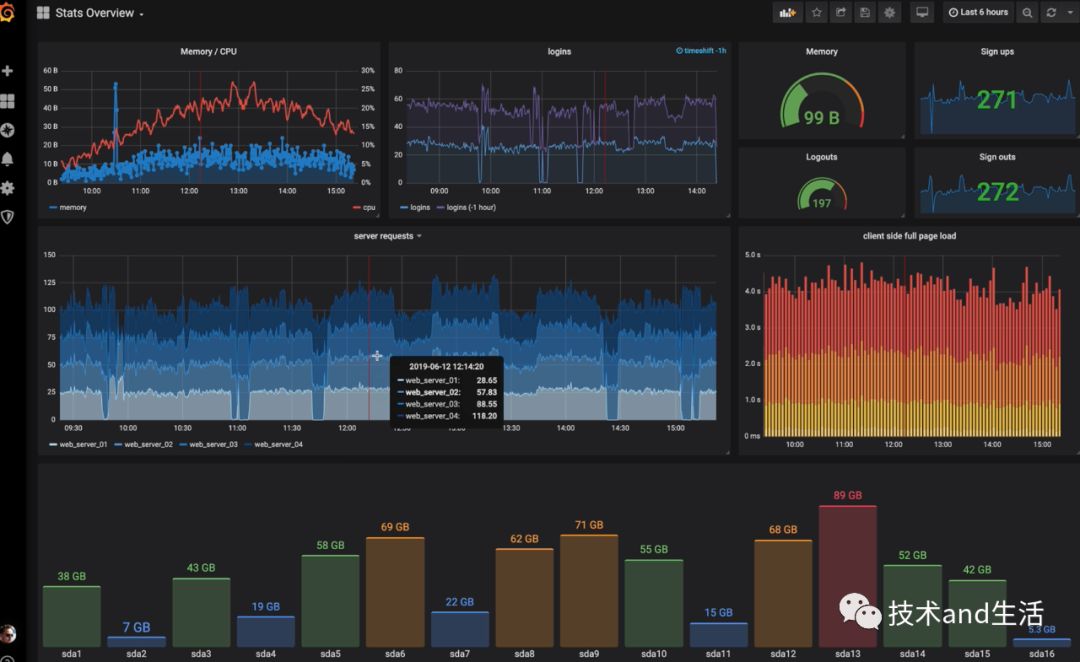Star this dashboard as favorite

pos(816,12)
